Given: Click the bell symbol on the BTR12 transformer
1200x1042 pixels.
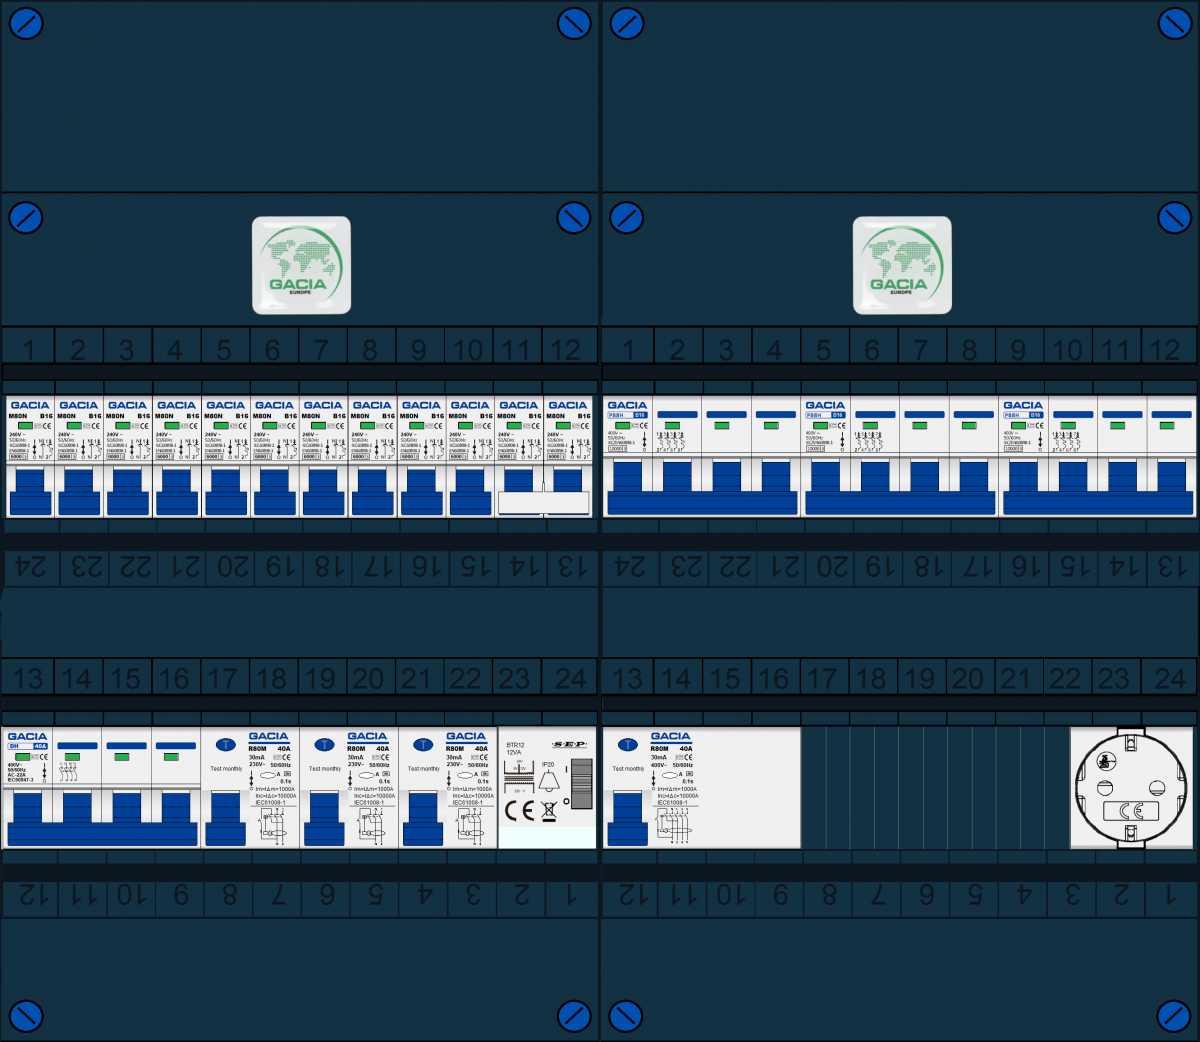Looking at the screenshot, I should [549, 782].
